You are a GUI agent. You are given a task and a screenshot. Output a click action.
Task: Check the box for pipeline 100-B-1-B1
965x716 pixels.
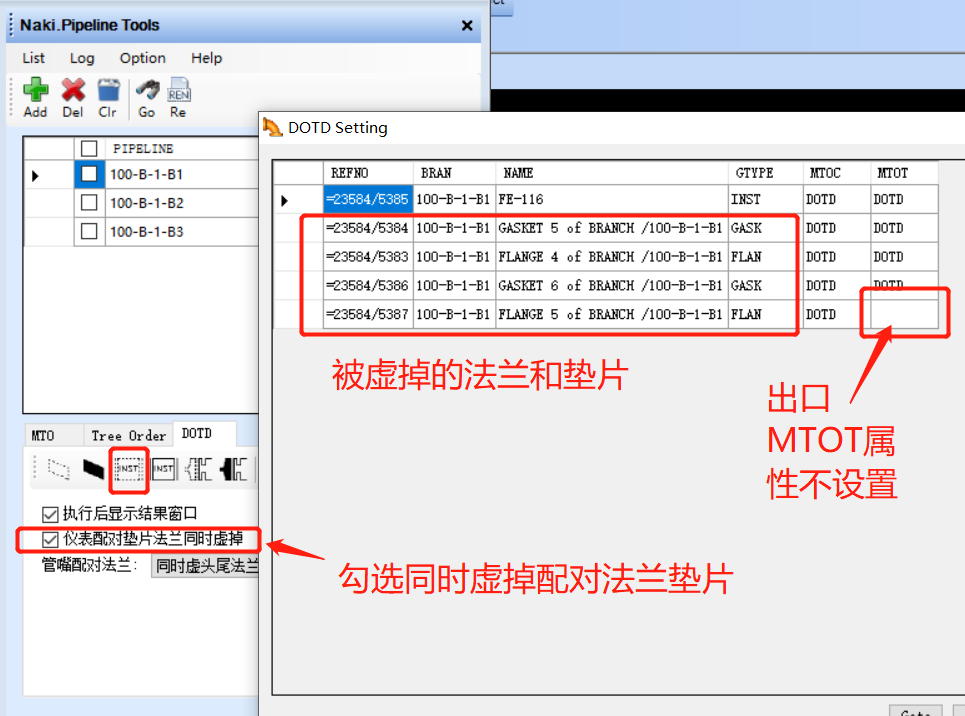[89, 174]
